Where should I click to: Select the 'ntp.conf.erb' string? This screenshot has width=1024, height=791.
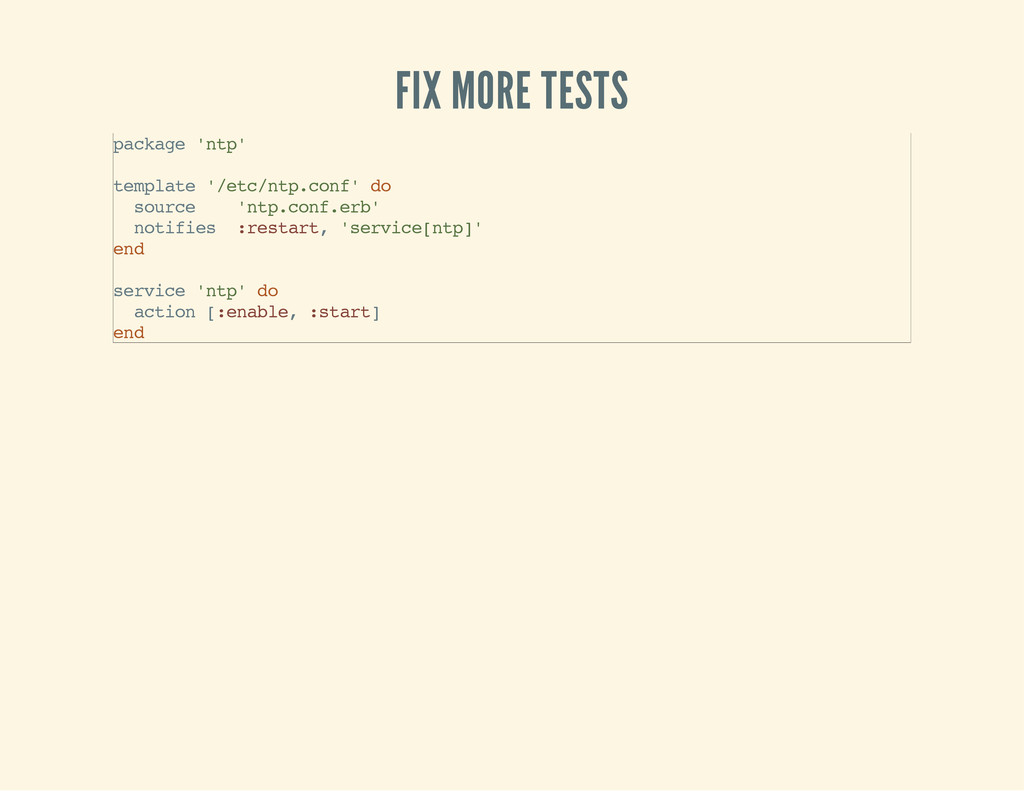pos(308,207)
